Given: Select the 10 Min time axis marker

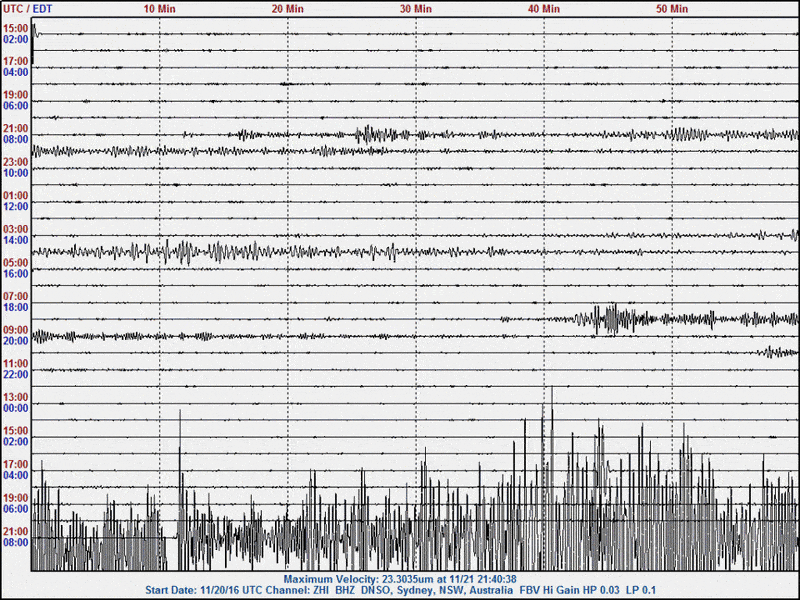Looking at the screenshot, I should pyautogui.click(x=160, y=8).
